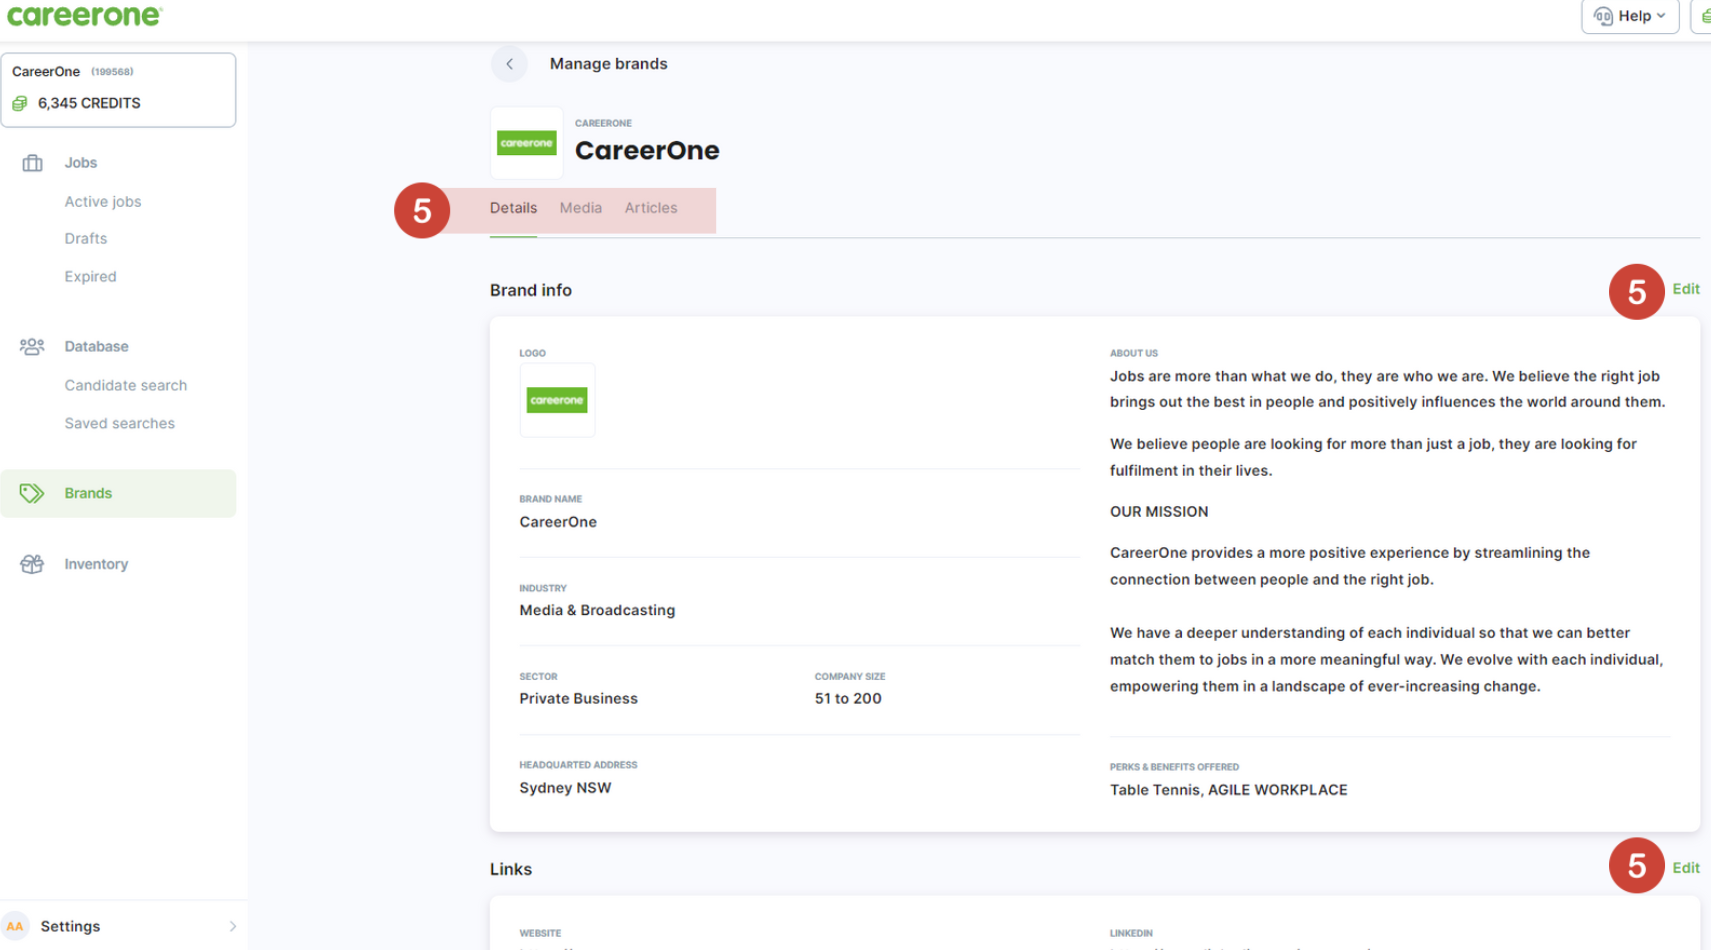This screenshot has width=1711, height=950.
Task: Expand the Settings row chevron
Action: (x=233, y=926)
